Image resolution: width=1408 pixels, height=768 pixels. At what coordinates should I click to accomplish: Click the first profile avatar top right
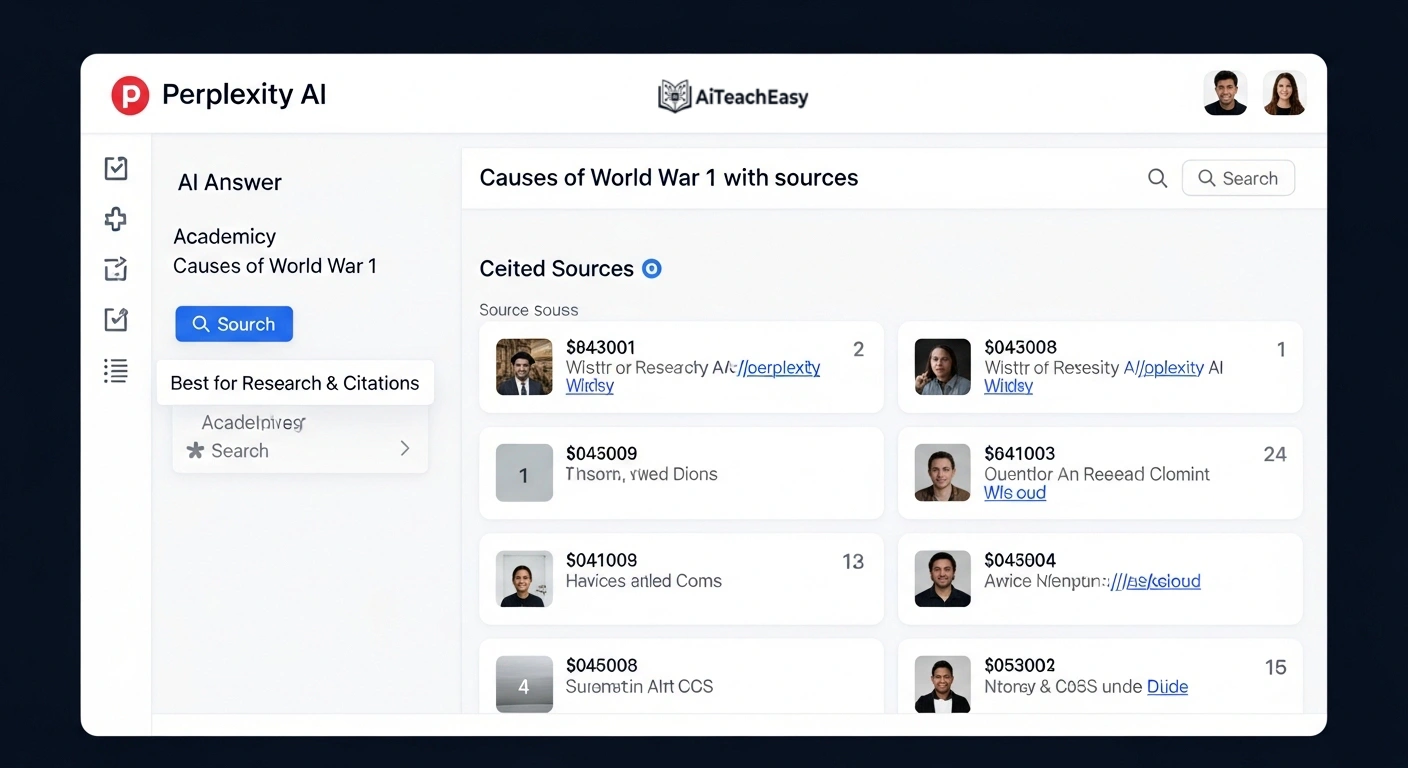(x=1225, y=92)
